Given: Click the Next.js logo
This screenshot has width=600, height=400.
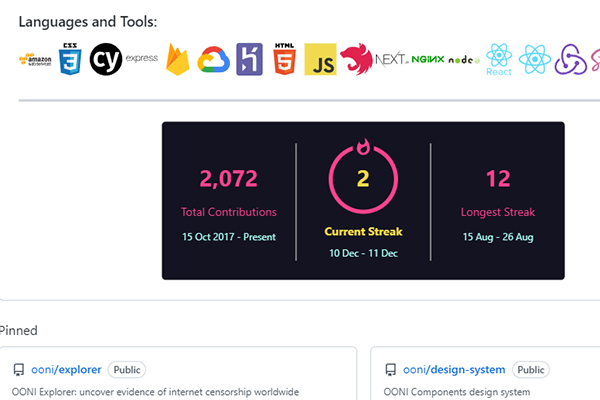Looking at the screenshot, I should click(391, 60).
